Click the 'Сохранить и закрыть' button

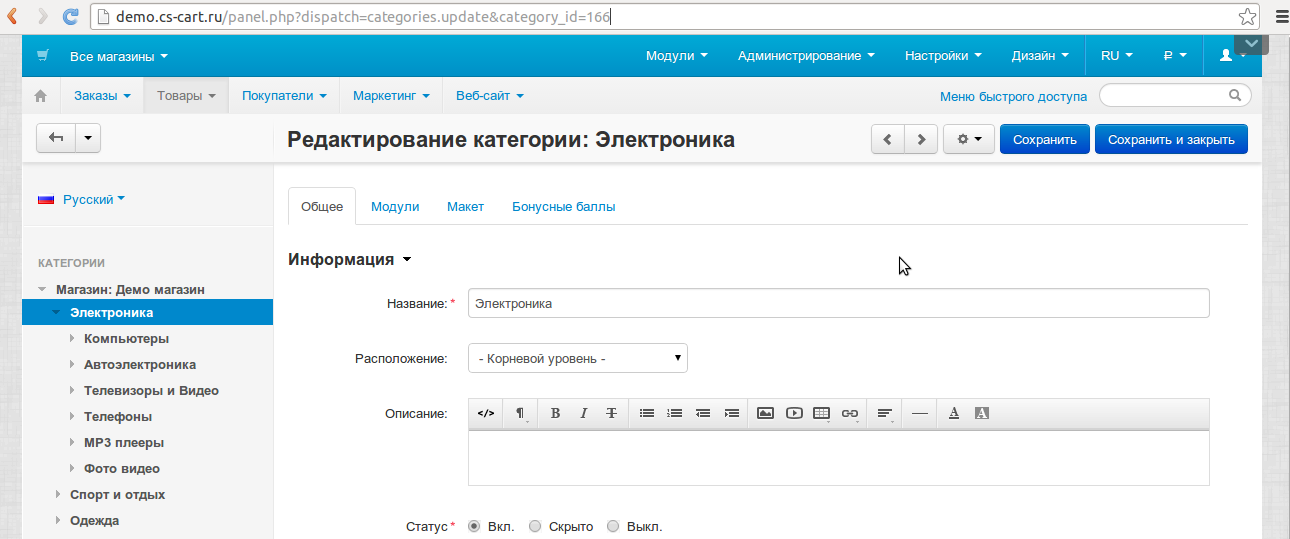[1171, 140]
